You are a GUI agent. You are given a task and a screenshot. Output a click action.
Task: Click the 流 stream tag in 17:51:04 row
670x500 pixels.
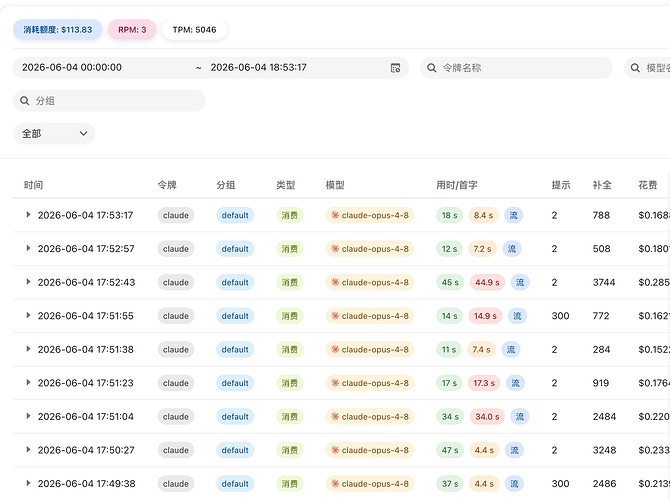point(520,417)
